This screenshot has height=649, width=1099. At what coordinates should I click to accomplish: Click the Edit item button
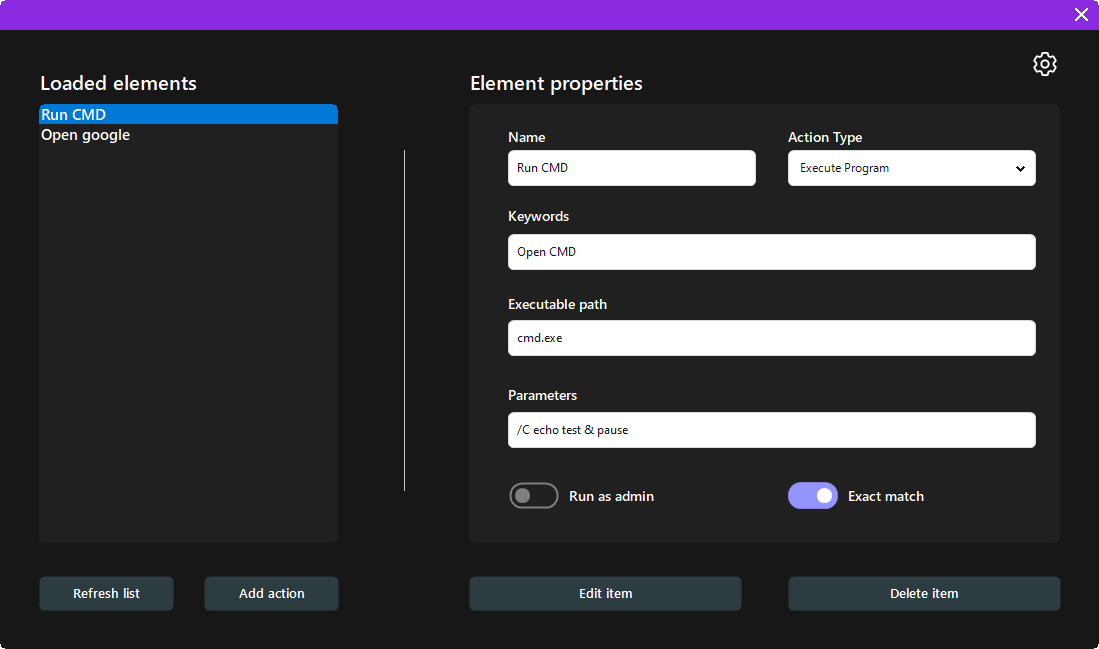pos(605,593)
